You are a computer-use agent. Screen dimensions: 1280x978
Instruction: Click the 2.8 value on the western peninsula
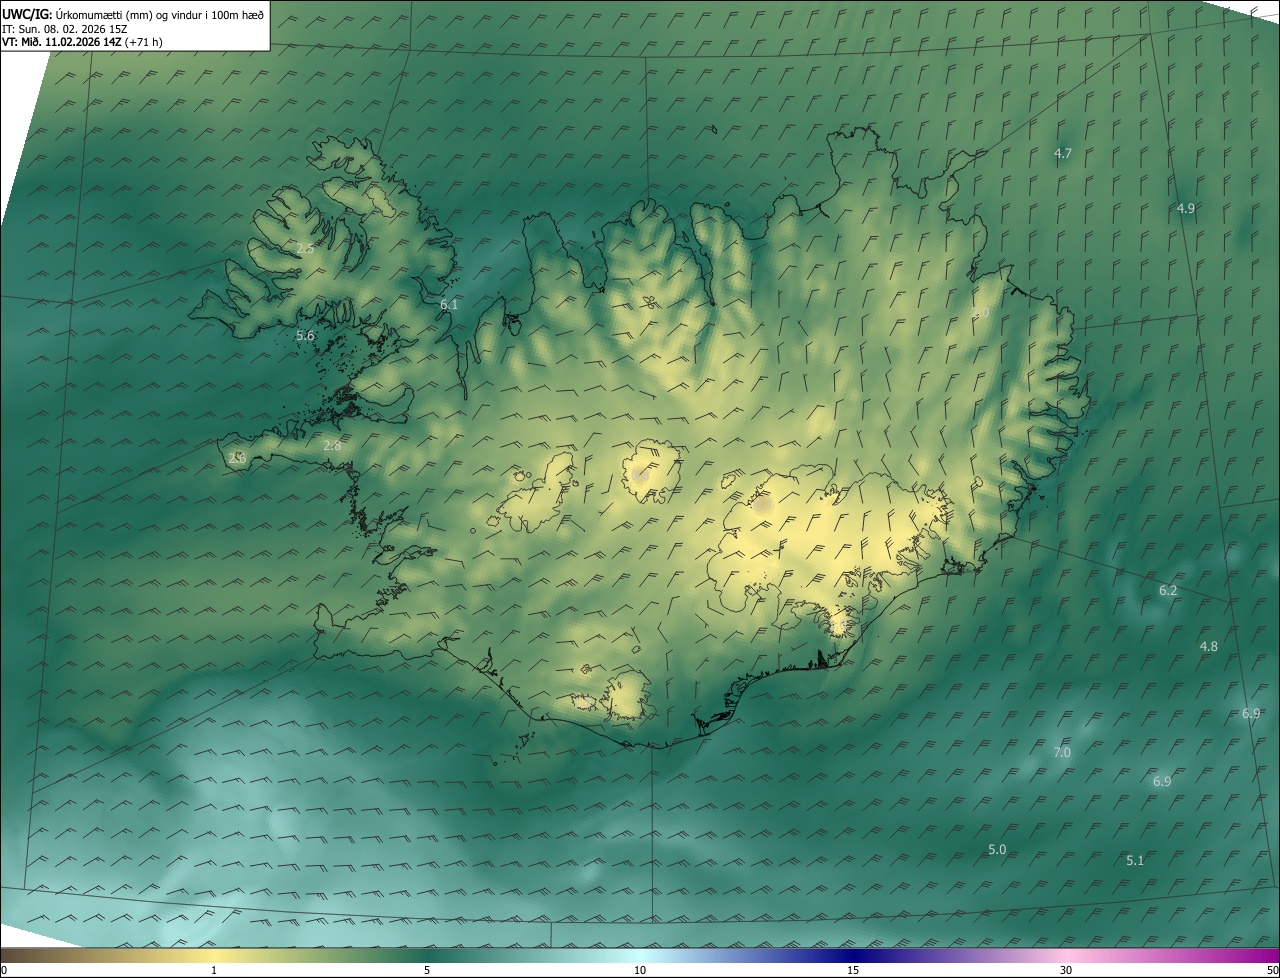[332, 445]
